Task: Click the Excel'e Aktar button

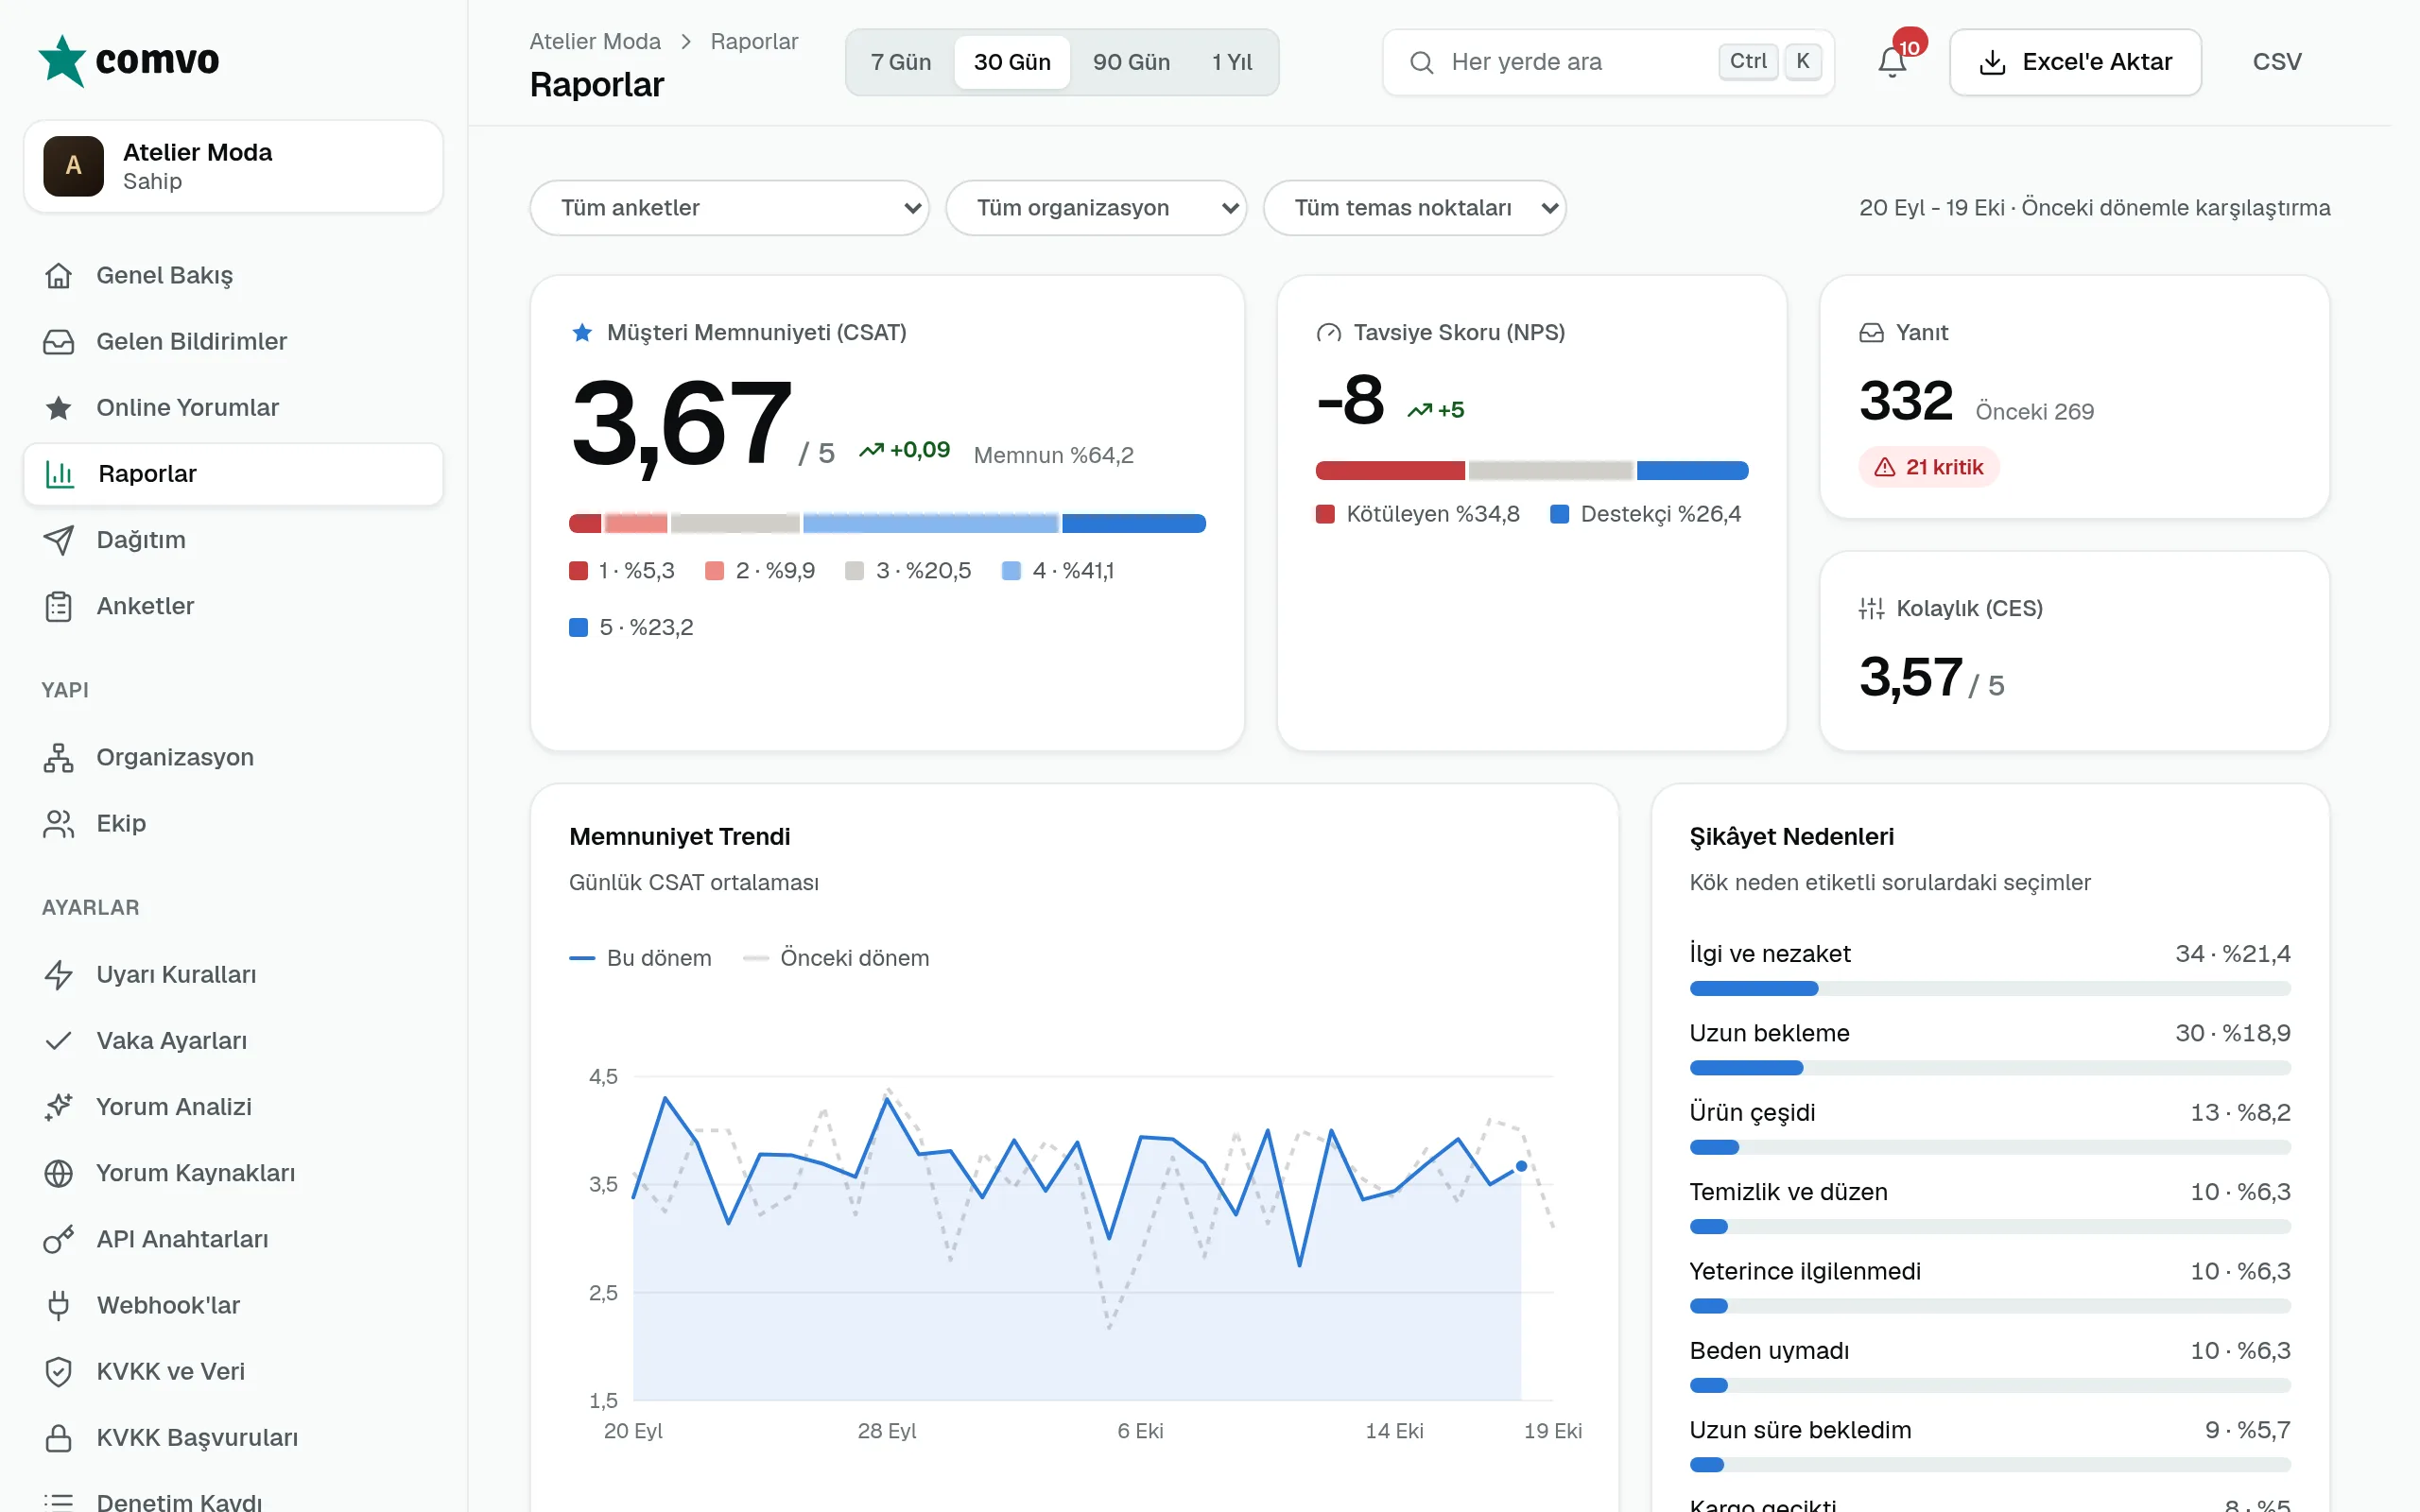Action: pos(2075,62)
